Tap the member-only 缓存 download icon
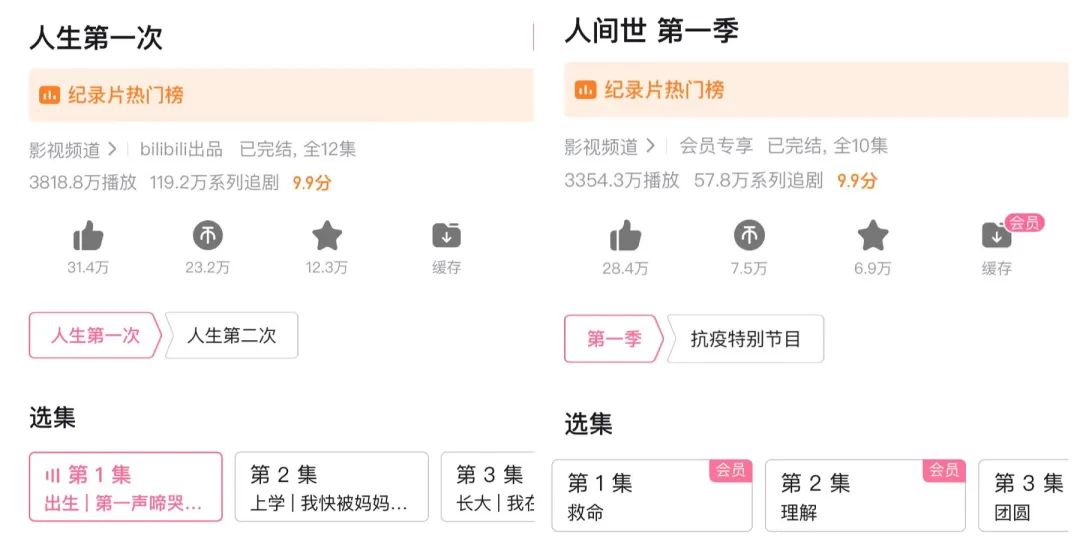This screenshot has height=554, width=1080. (x=996, y=237)
